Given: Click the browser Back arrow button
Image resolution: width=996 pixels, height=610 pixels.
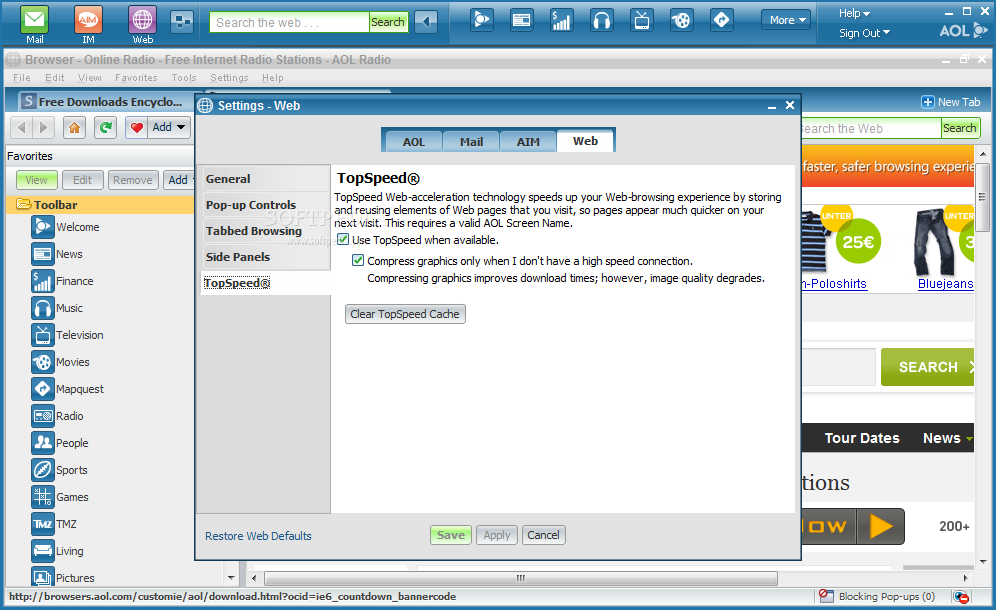Looking at the screenshot, I should click(22, 127).
